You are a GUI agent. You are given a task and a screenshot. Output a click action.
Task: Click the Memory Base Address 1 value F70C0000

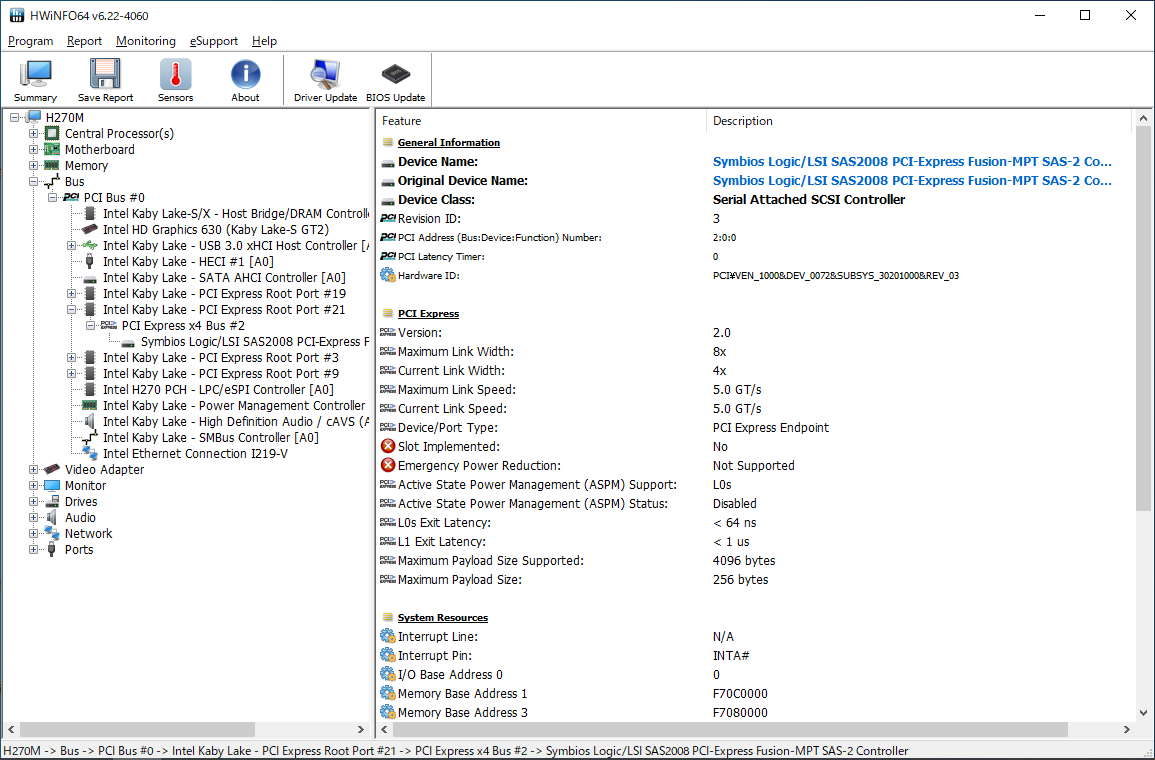[x=740, y=694]
